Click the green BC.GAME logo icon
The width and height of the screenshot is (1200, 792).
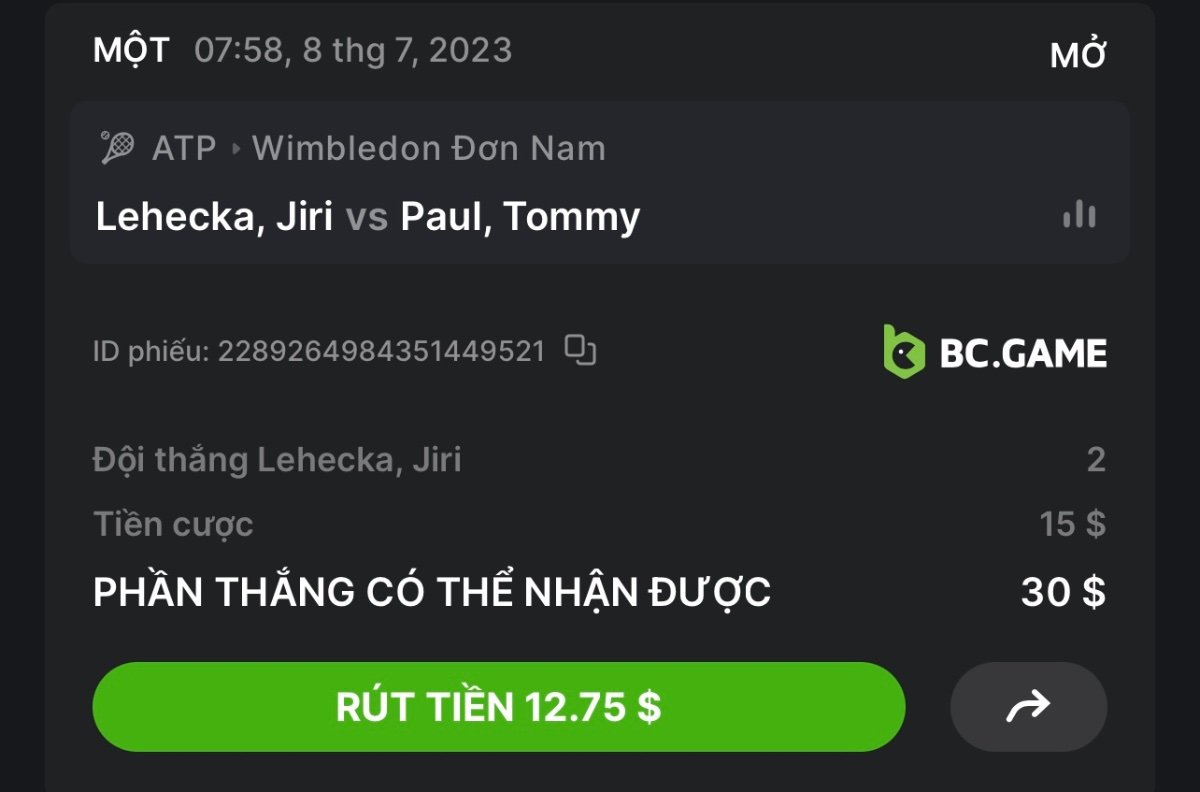(904, 351)
